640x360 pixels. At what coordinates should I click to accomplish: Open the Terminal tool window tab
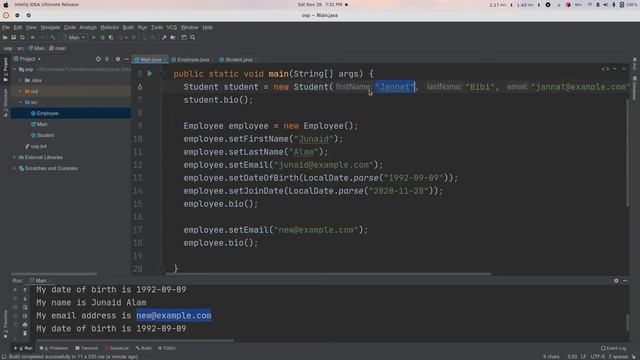(x=87, y=348)
